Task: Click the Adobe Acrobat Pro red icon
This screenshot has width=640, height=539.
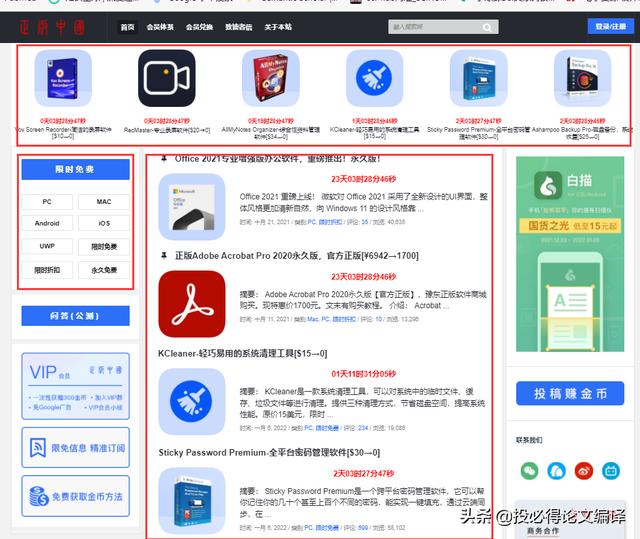Action: [x=191, y=303]
